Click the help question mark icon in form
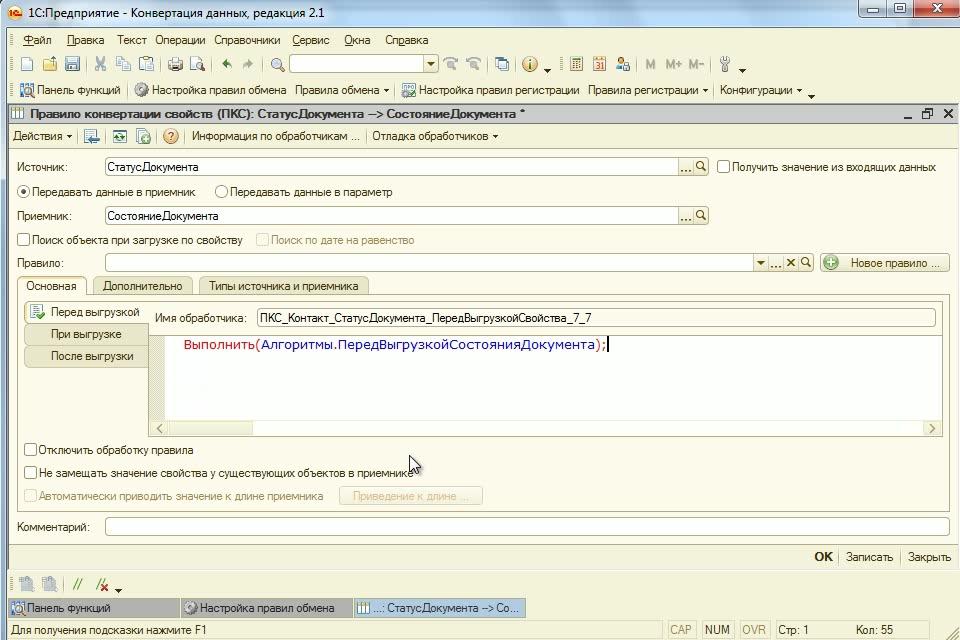 coord(171,136)
